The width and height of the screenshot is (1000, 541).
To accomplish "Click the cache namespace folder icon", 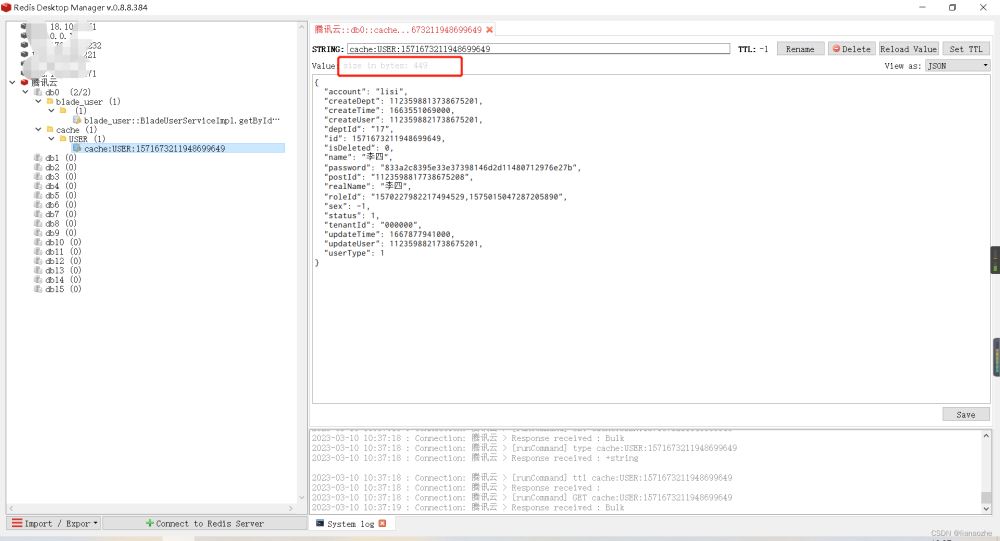I will pos(50,129).
